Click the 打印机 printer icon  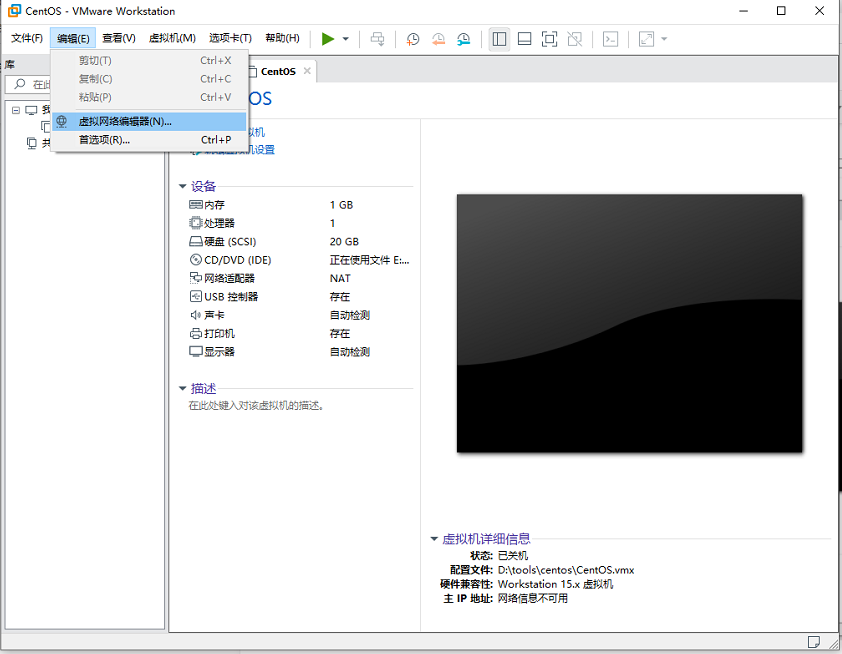[195, 333]
